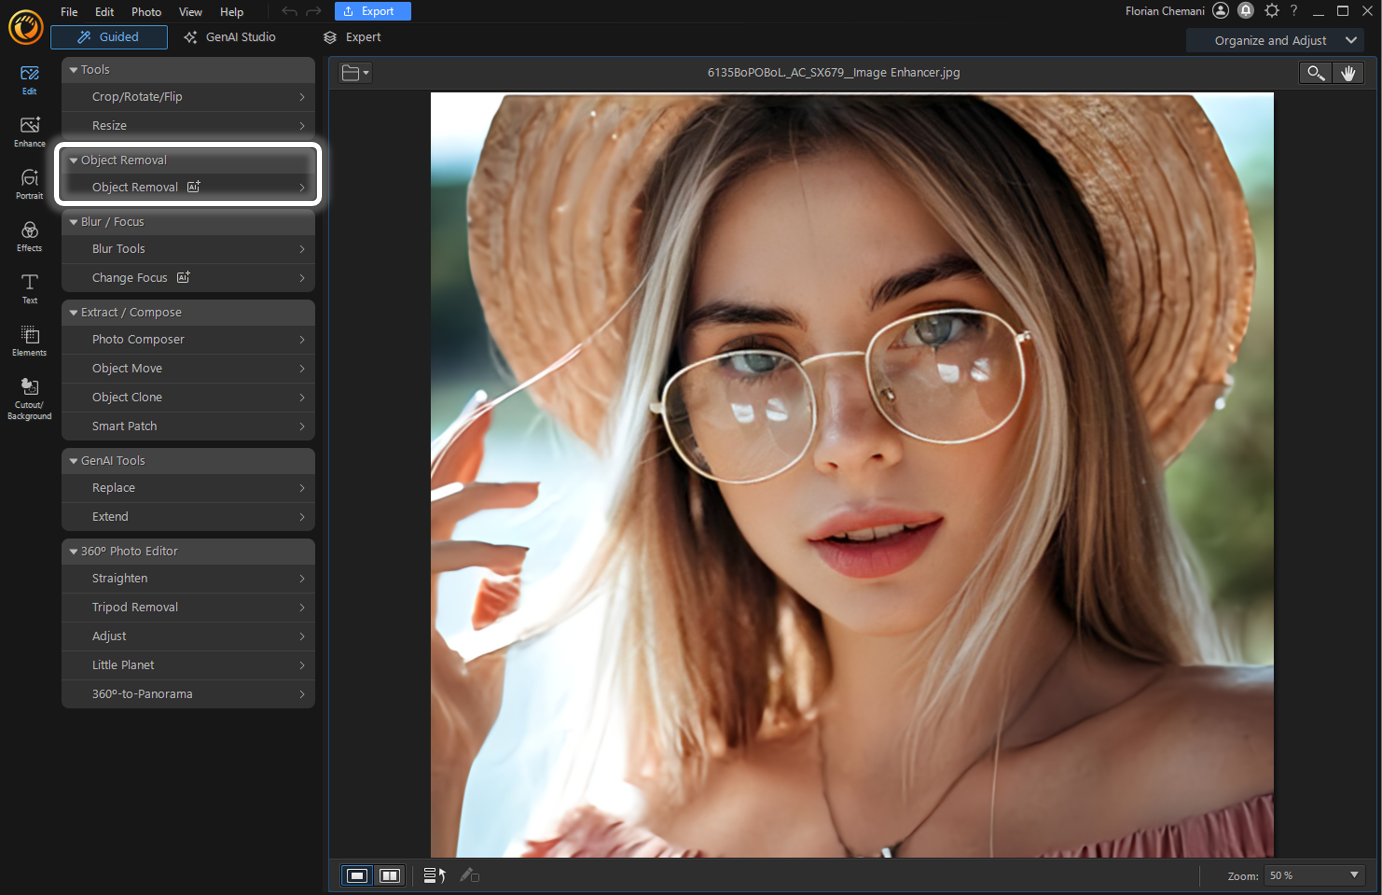The width and height of the screenshot is (1382, 895).
Task: Open the Enhance module
Action: coord(29,131)
